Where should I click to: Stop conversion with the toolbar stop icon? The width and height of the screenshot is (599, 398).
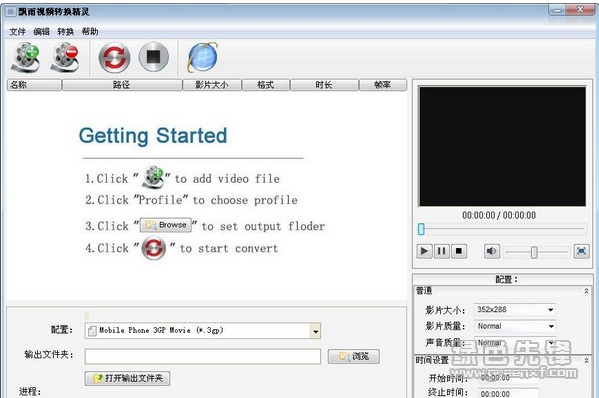(154, 57)
